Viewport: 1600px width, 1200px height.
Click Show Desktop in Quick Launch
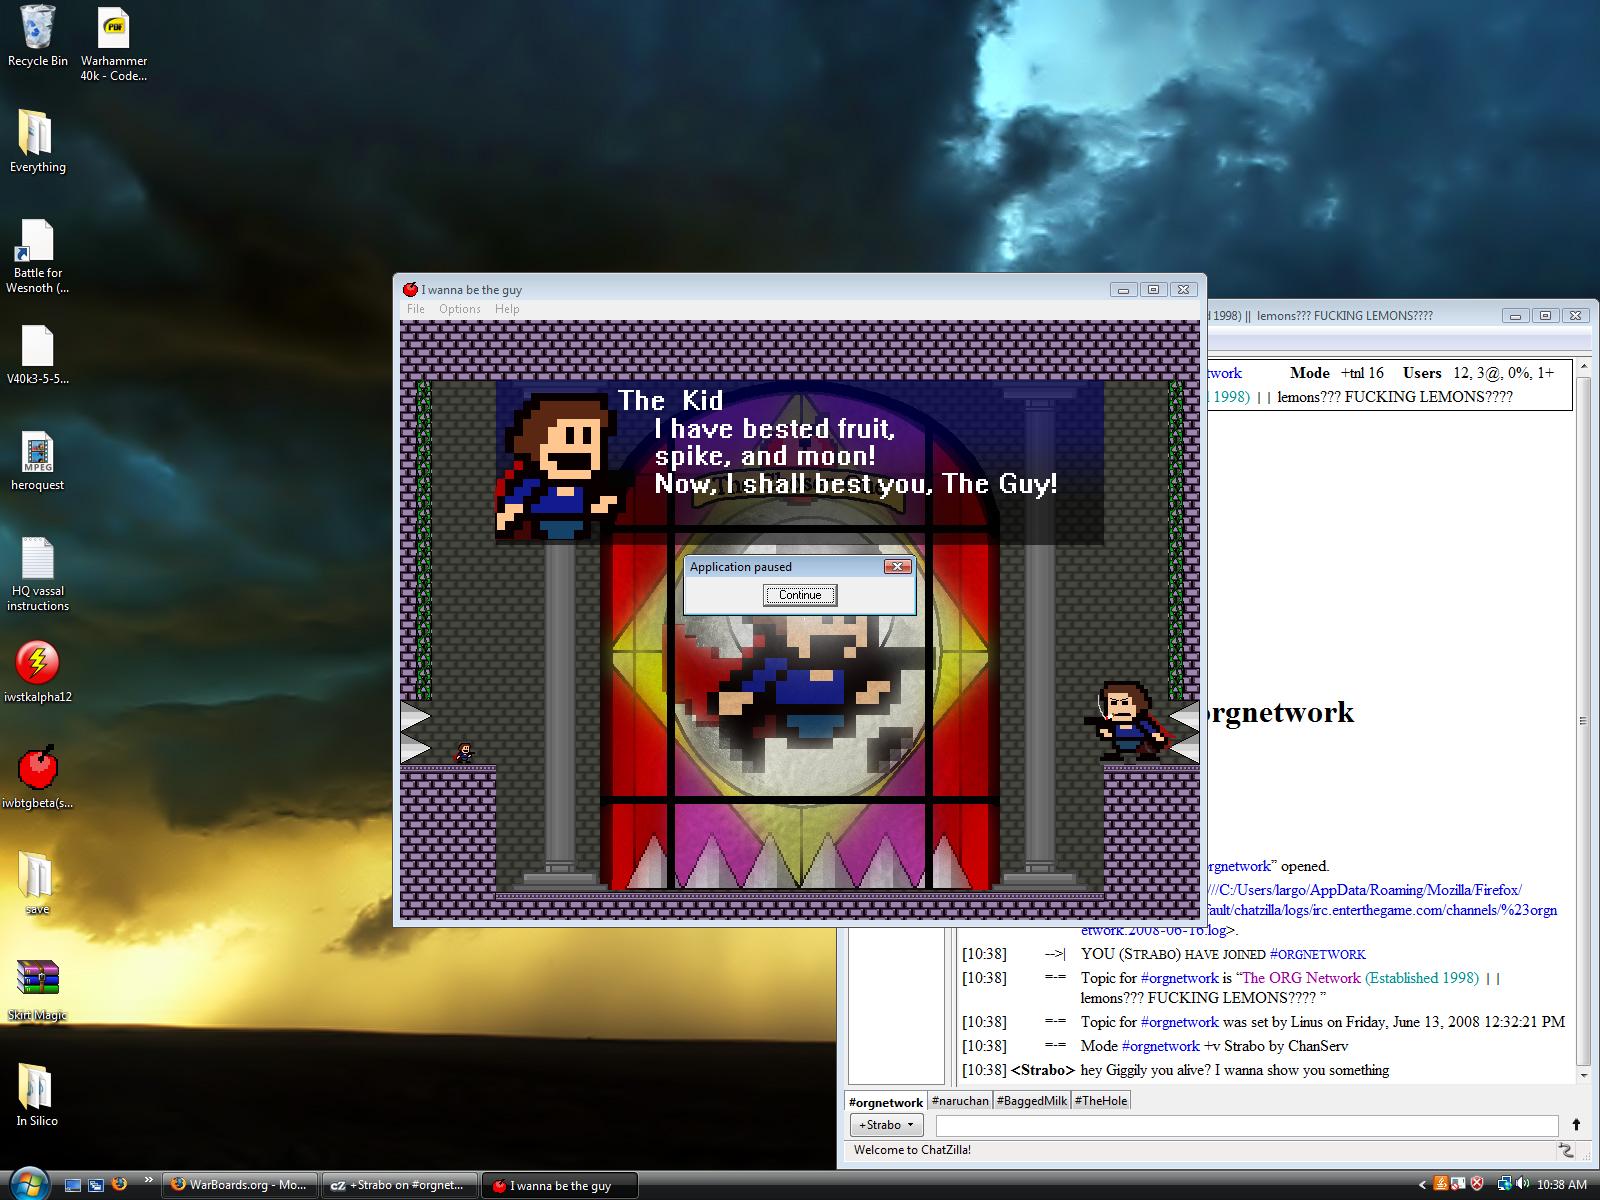point(73,1185)
